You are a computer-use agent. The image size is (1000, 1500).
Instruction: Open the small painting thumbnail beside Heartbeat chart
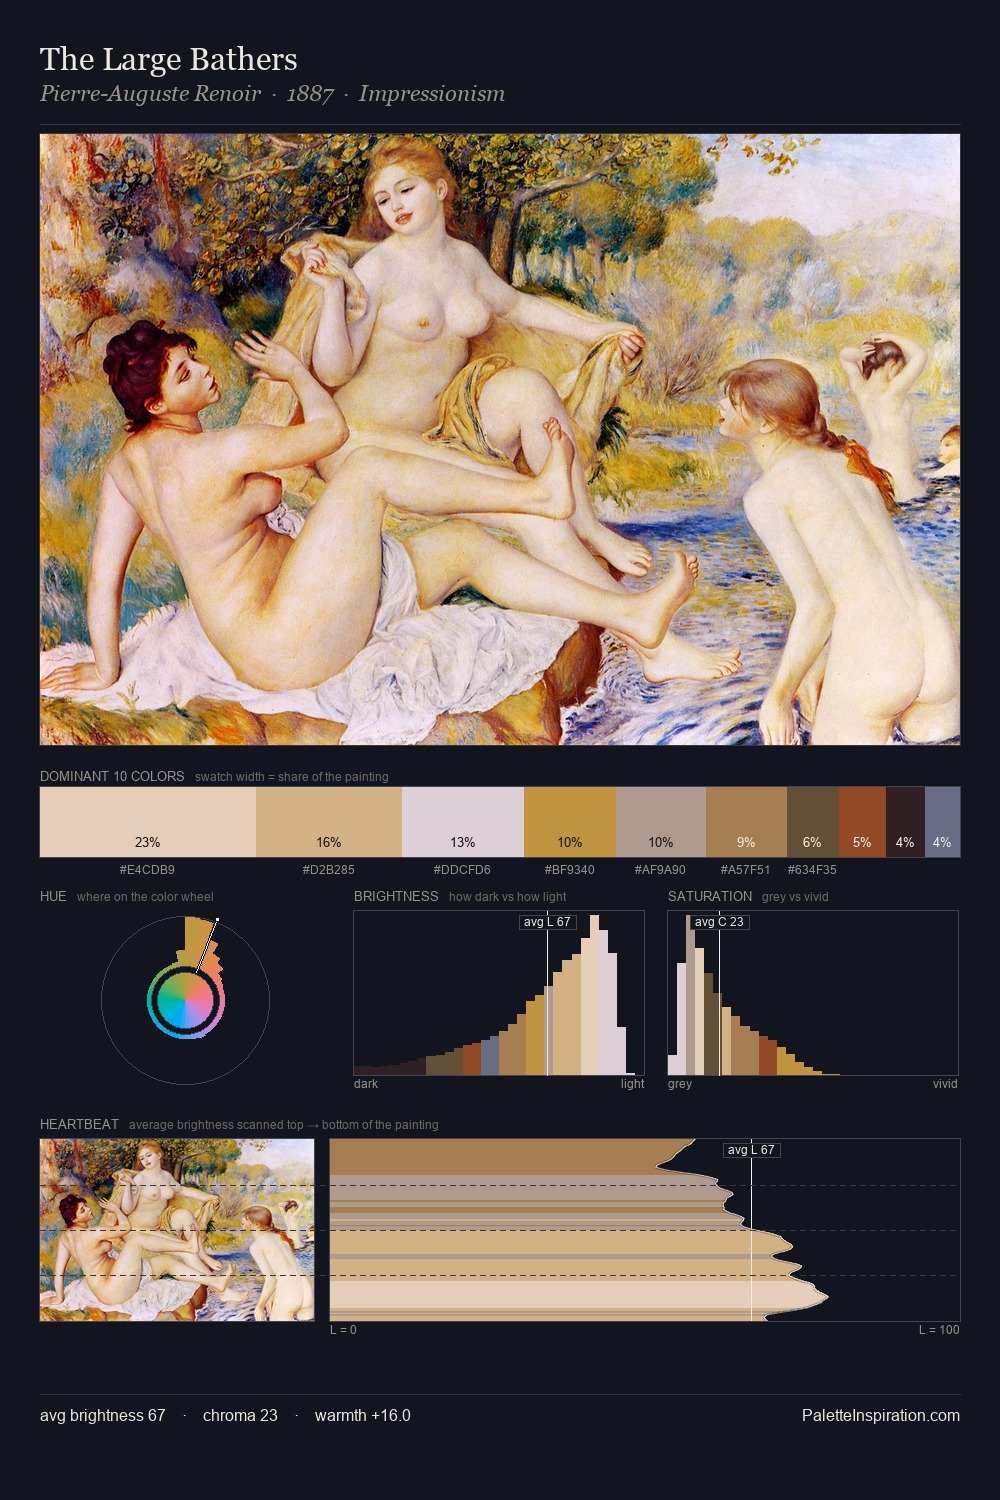[177, 1230]
